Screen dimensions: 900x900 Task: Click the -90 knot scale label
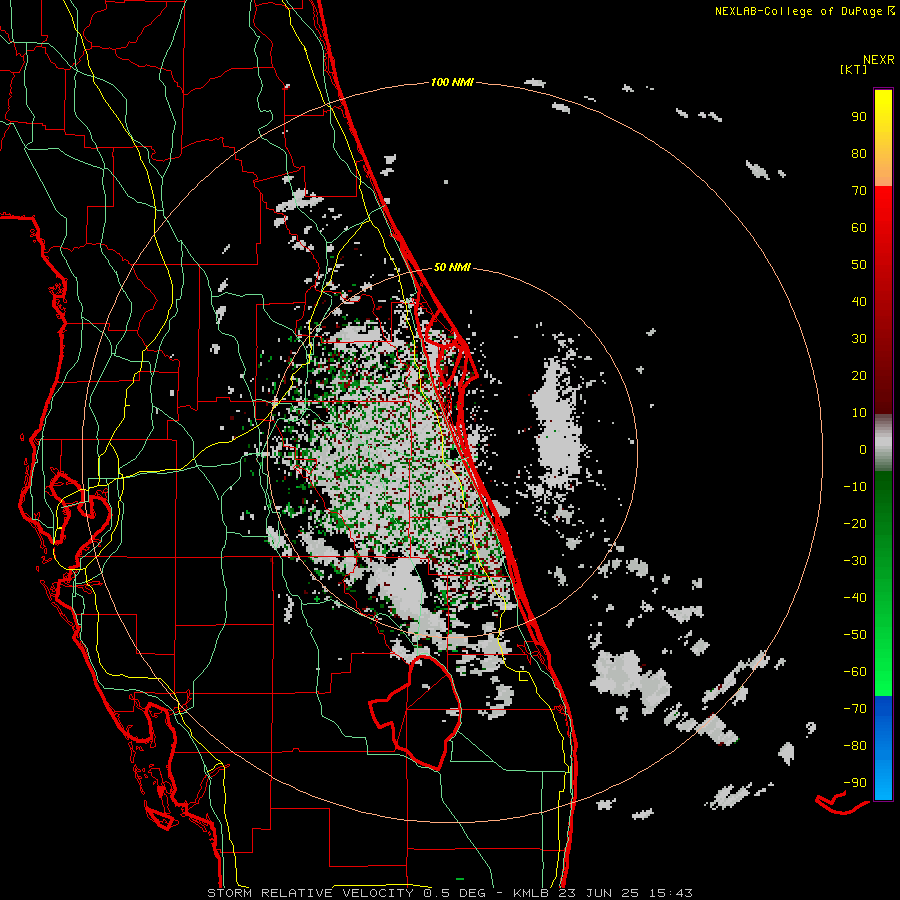(x=855, y=783)
